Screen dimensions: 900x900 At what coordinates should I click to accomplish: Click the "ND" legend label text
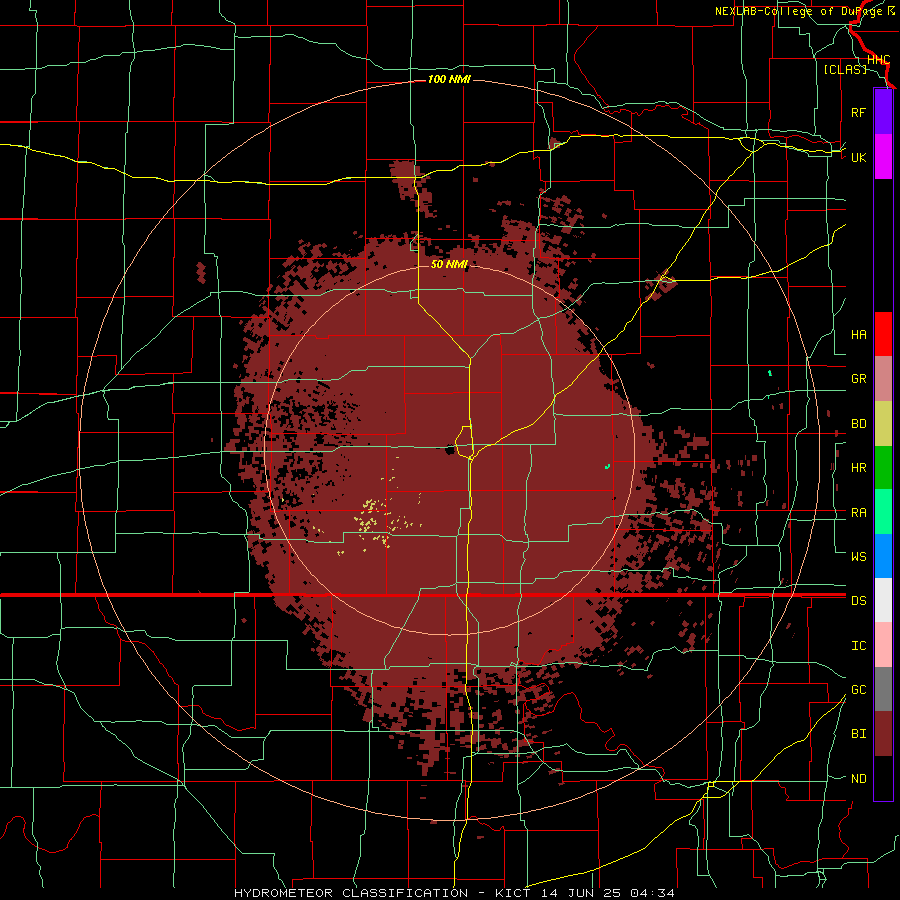pos(859,778)
